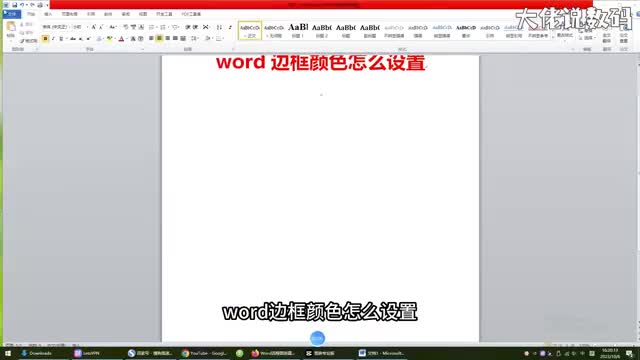Switch to the Developer tab
The width and height of the screenshot is (640, 360).
coord(164,14)
